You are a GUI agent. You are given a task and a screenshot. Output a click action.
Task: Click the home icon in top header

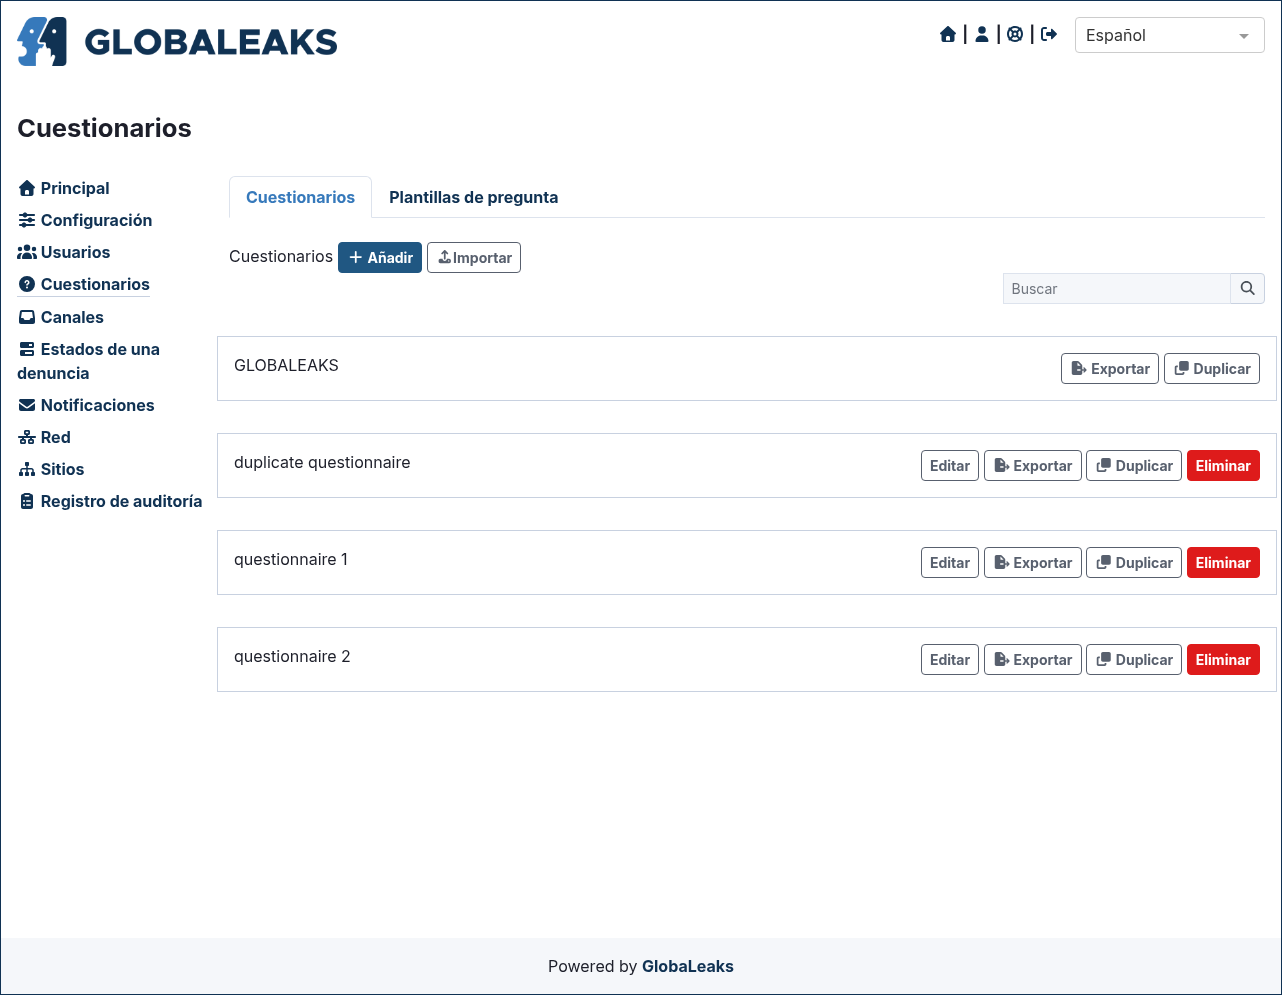948,35
